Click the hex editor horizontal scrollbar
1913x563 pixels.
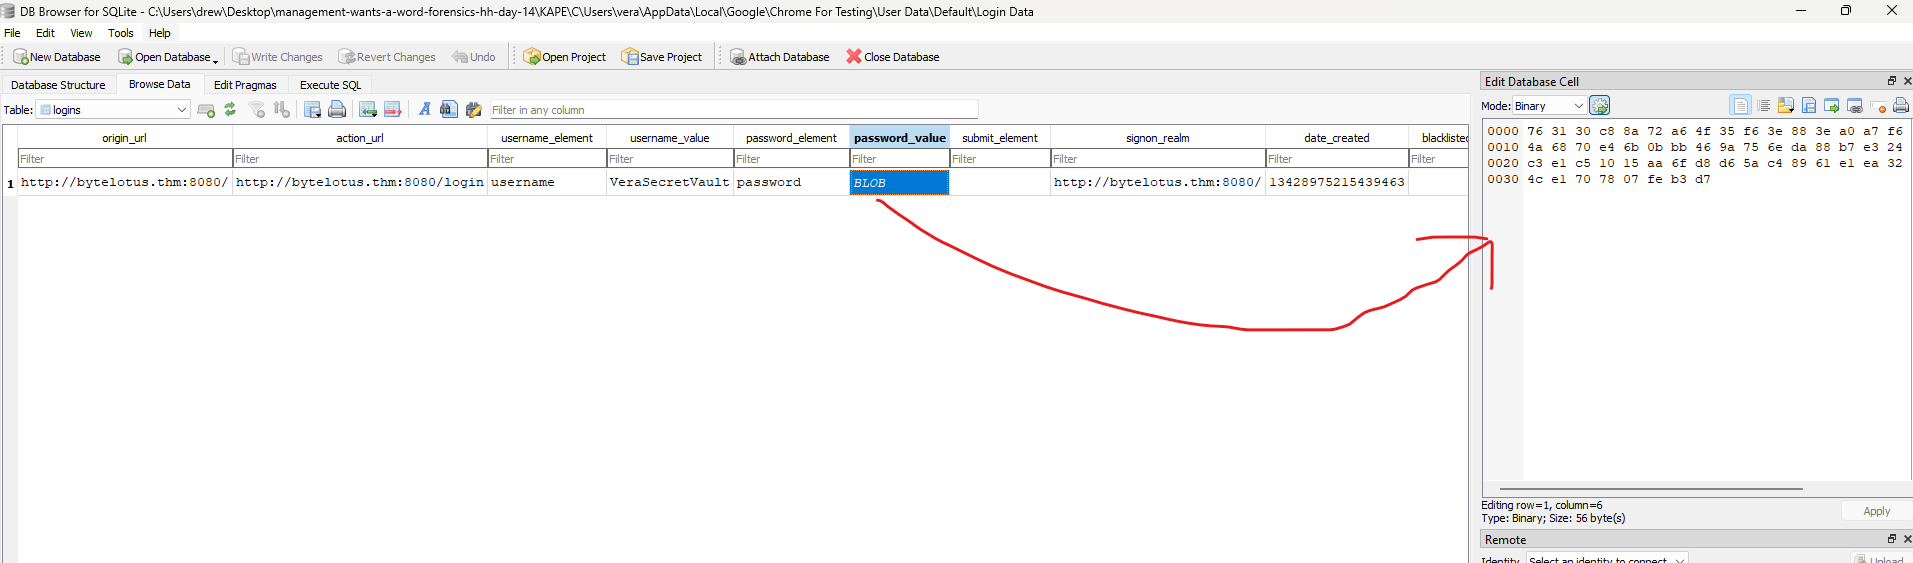[1651, 489]
